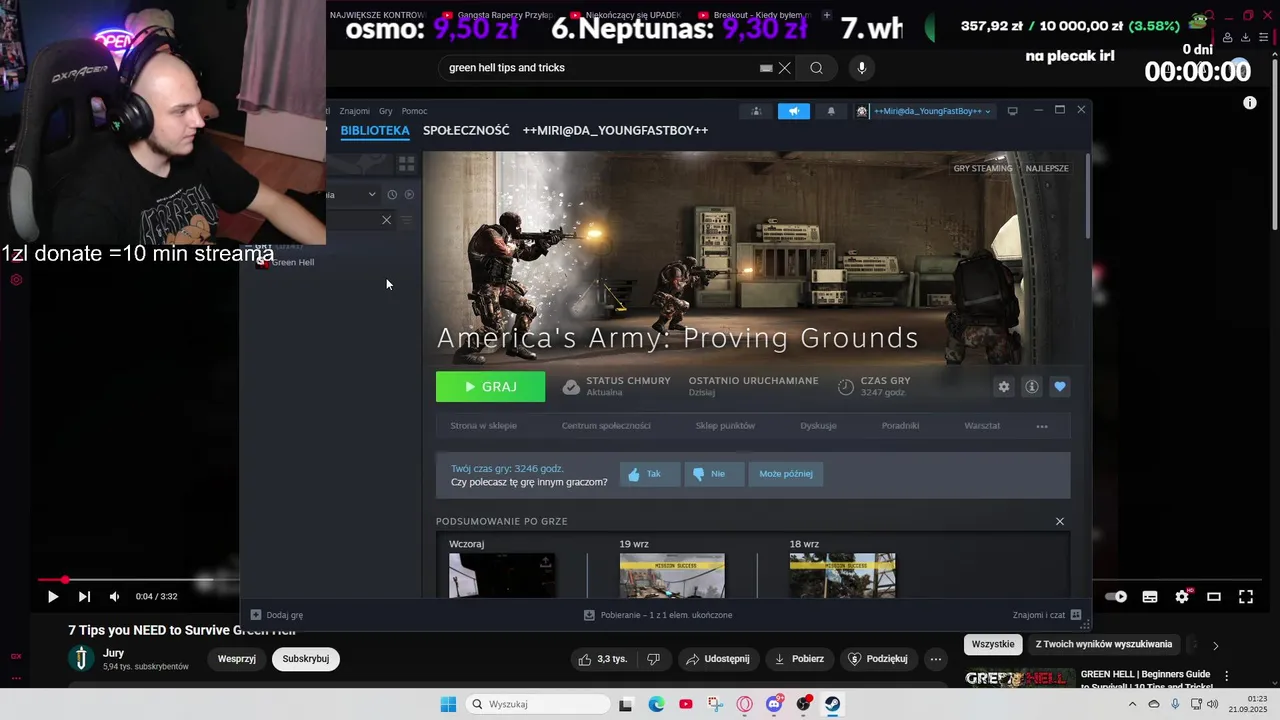Mute the YouTube video volume
This screenshot has height=720, width=1280.
(x=114, y=597)
